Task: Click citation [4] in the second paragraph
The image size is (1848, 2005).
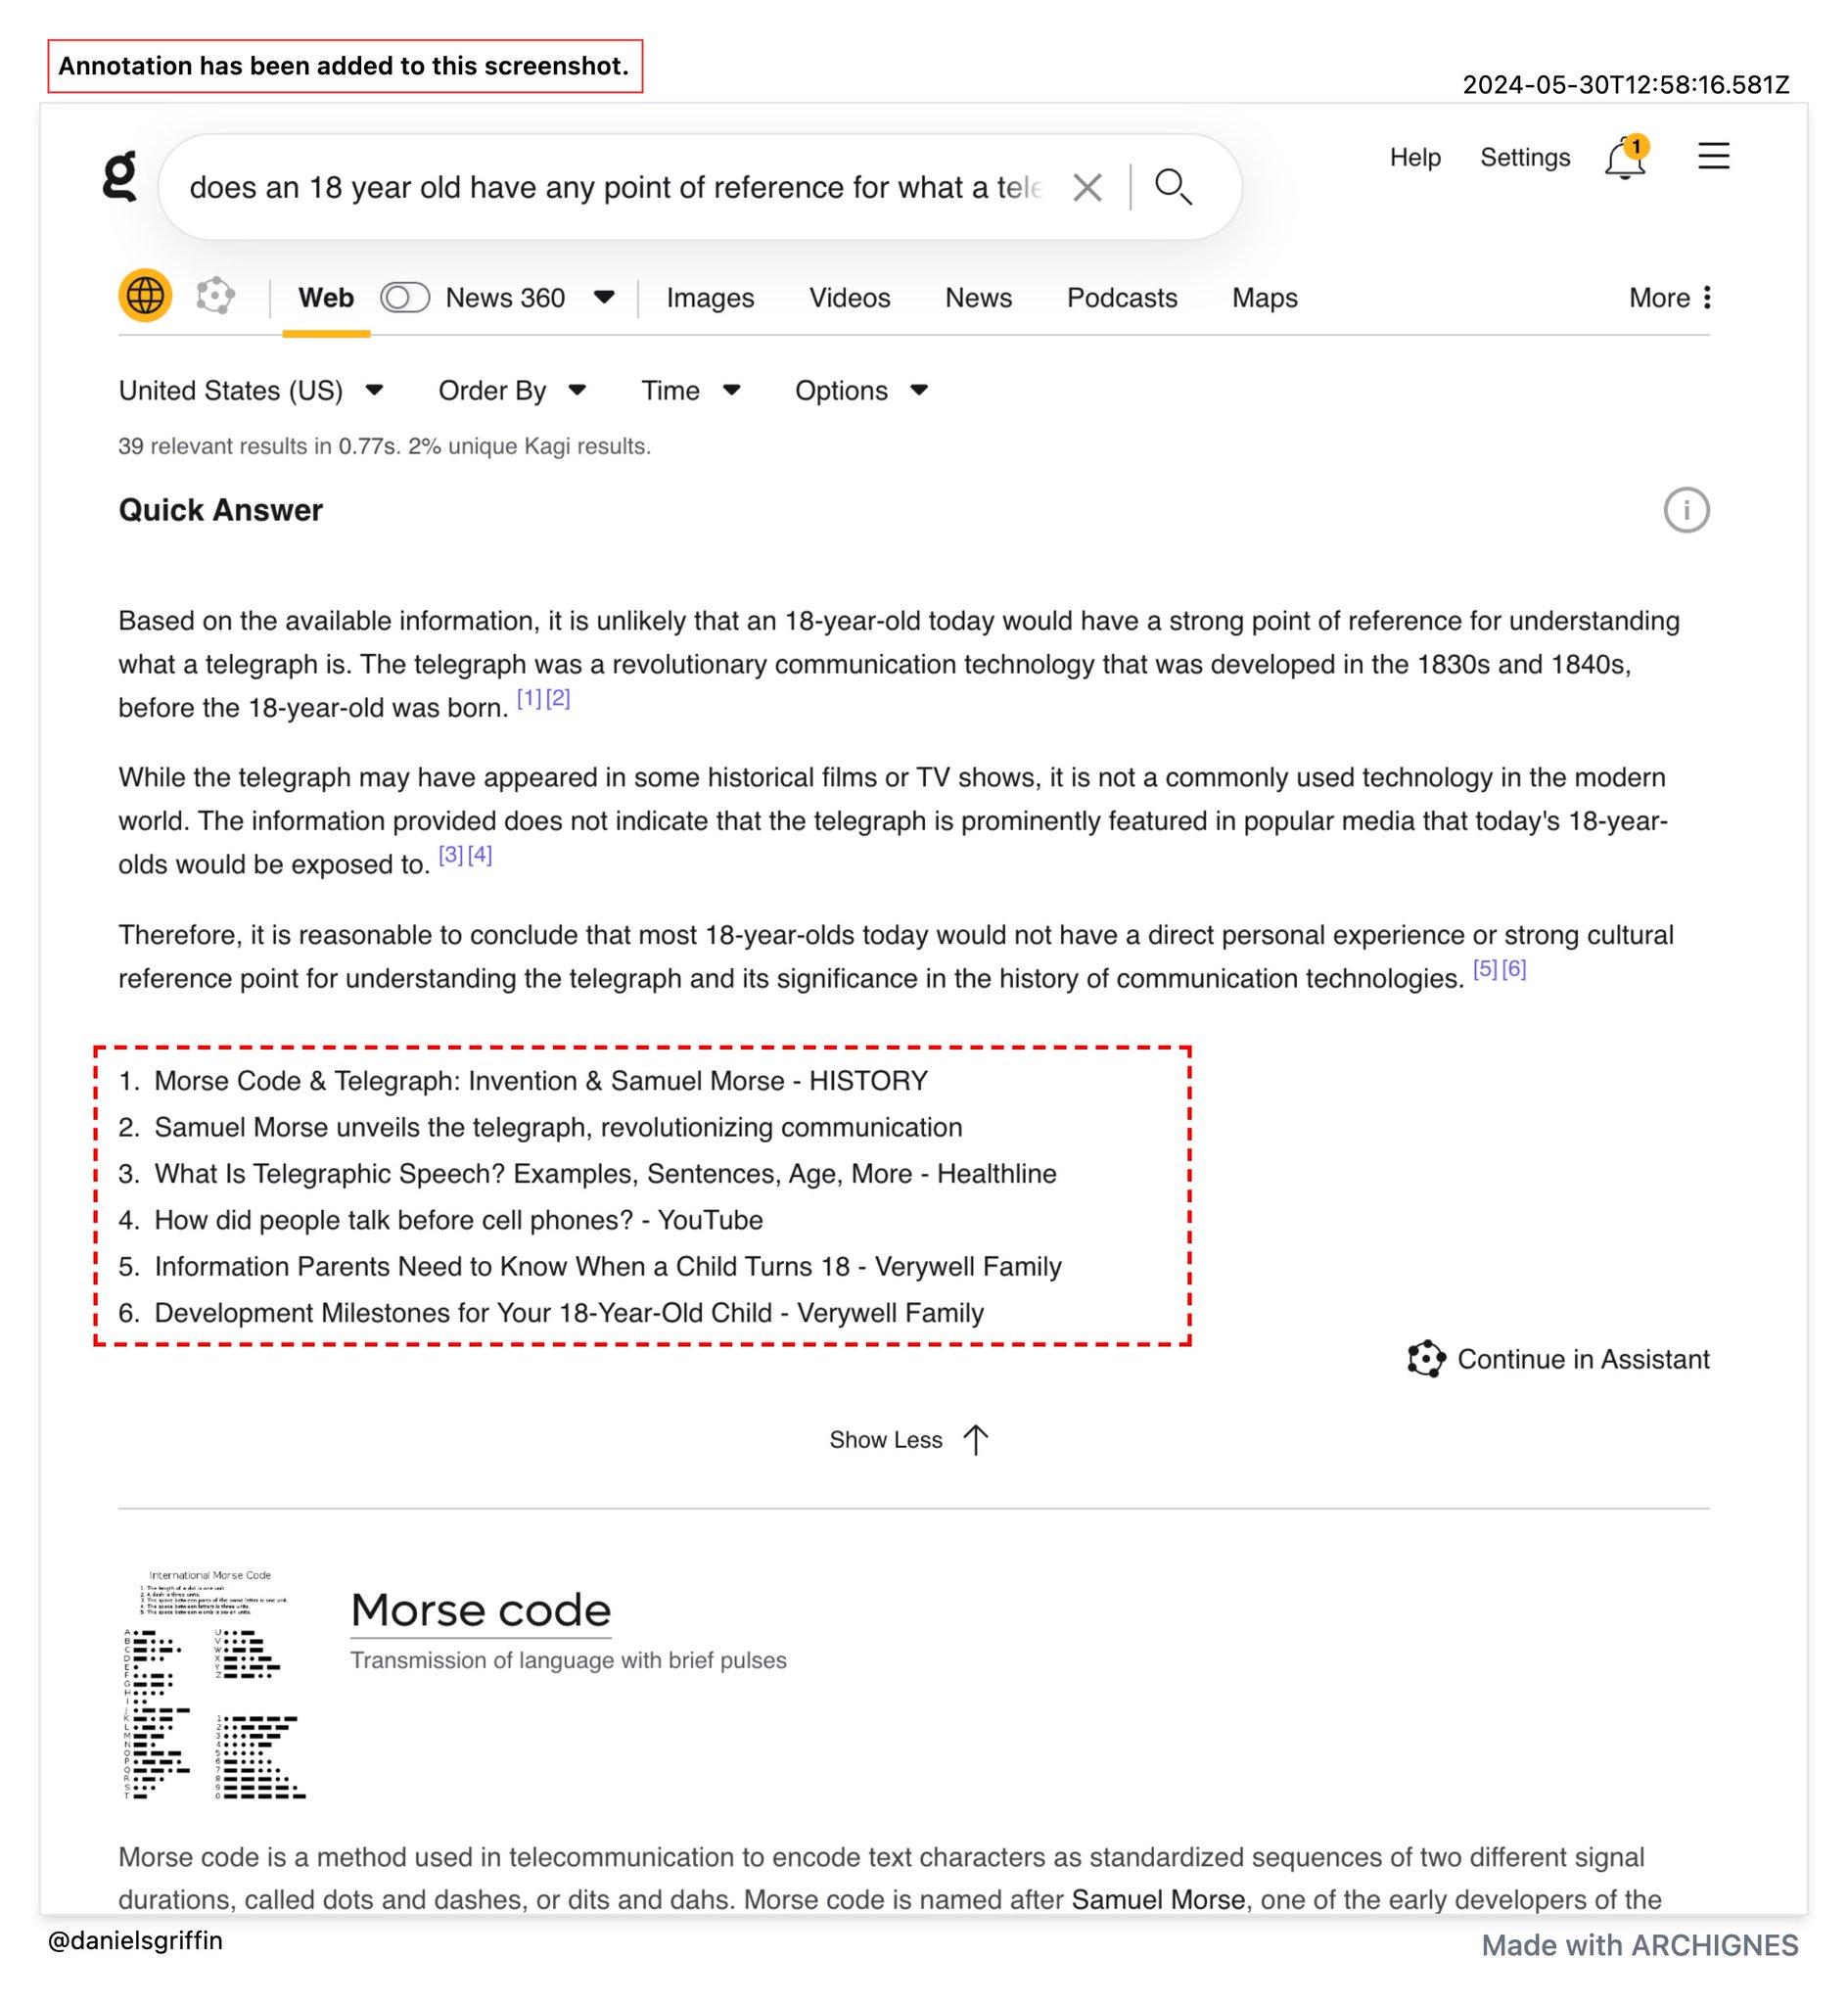Action: click(x=480, y=855)
